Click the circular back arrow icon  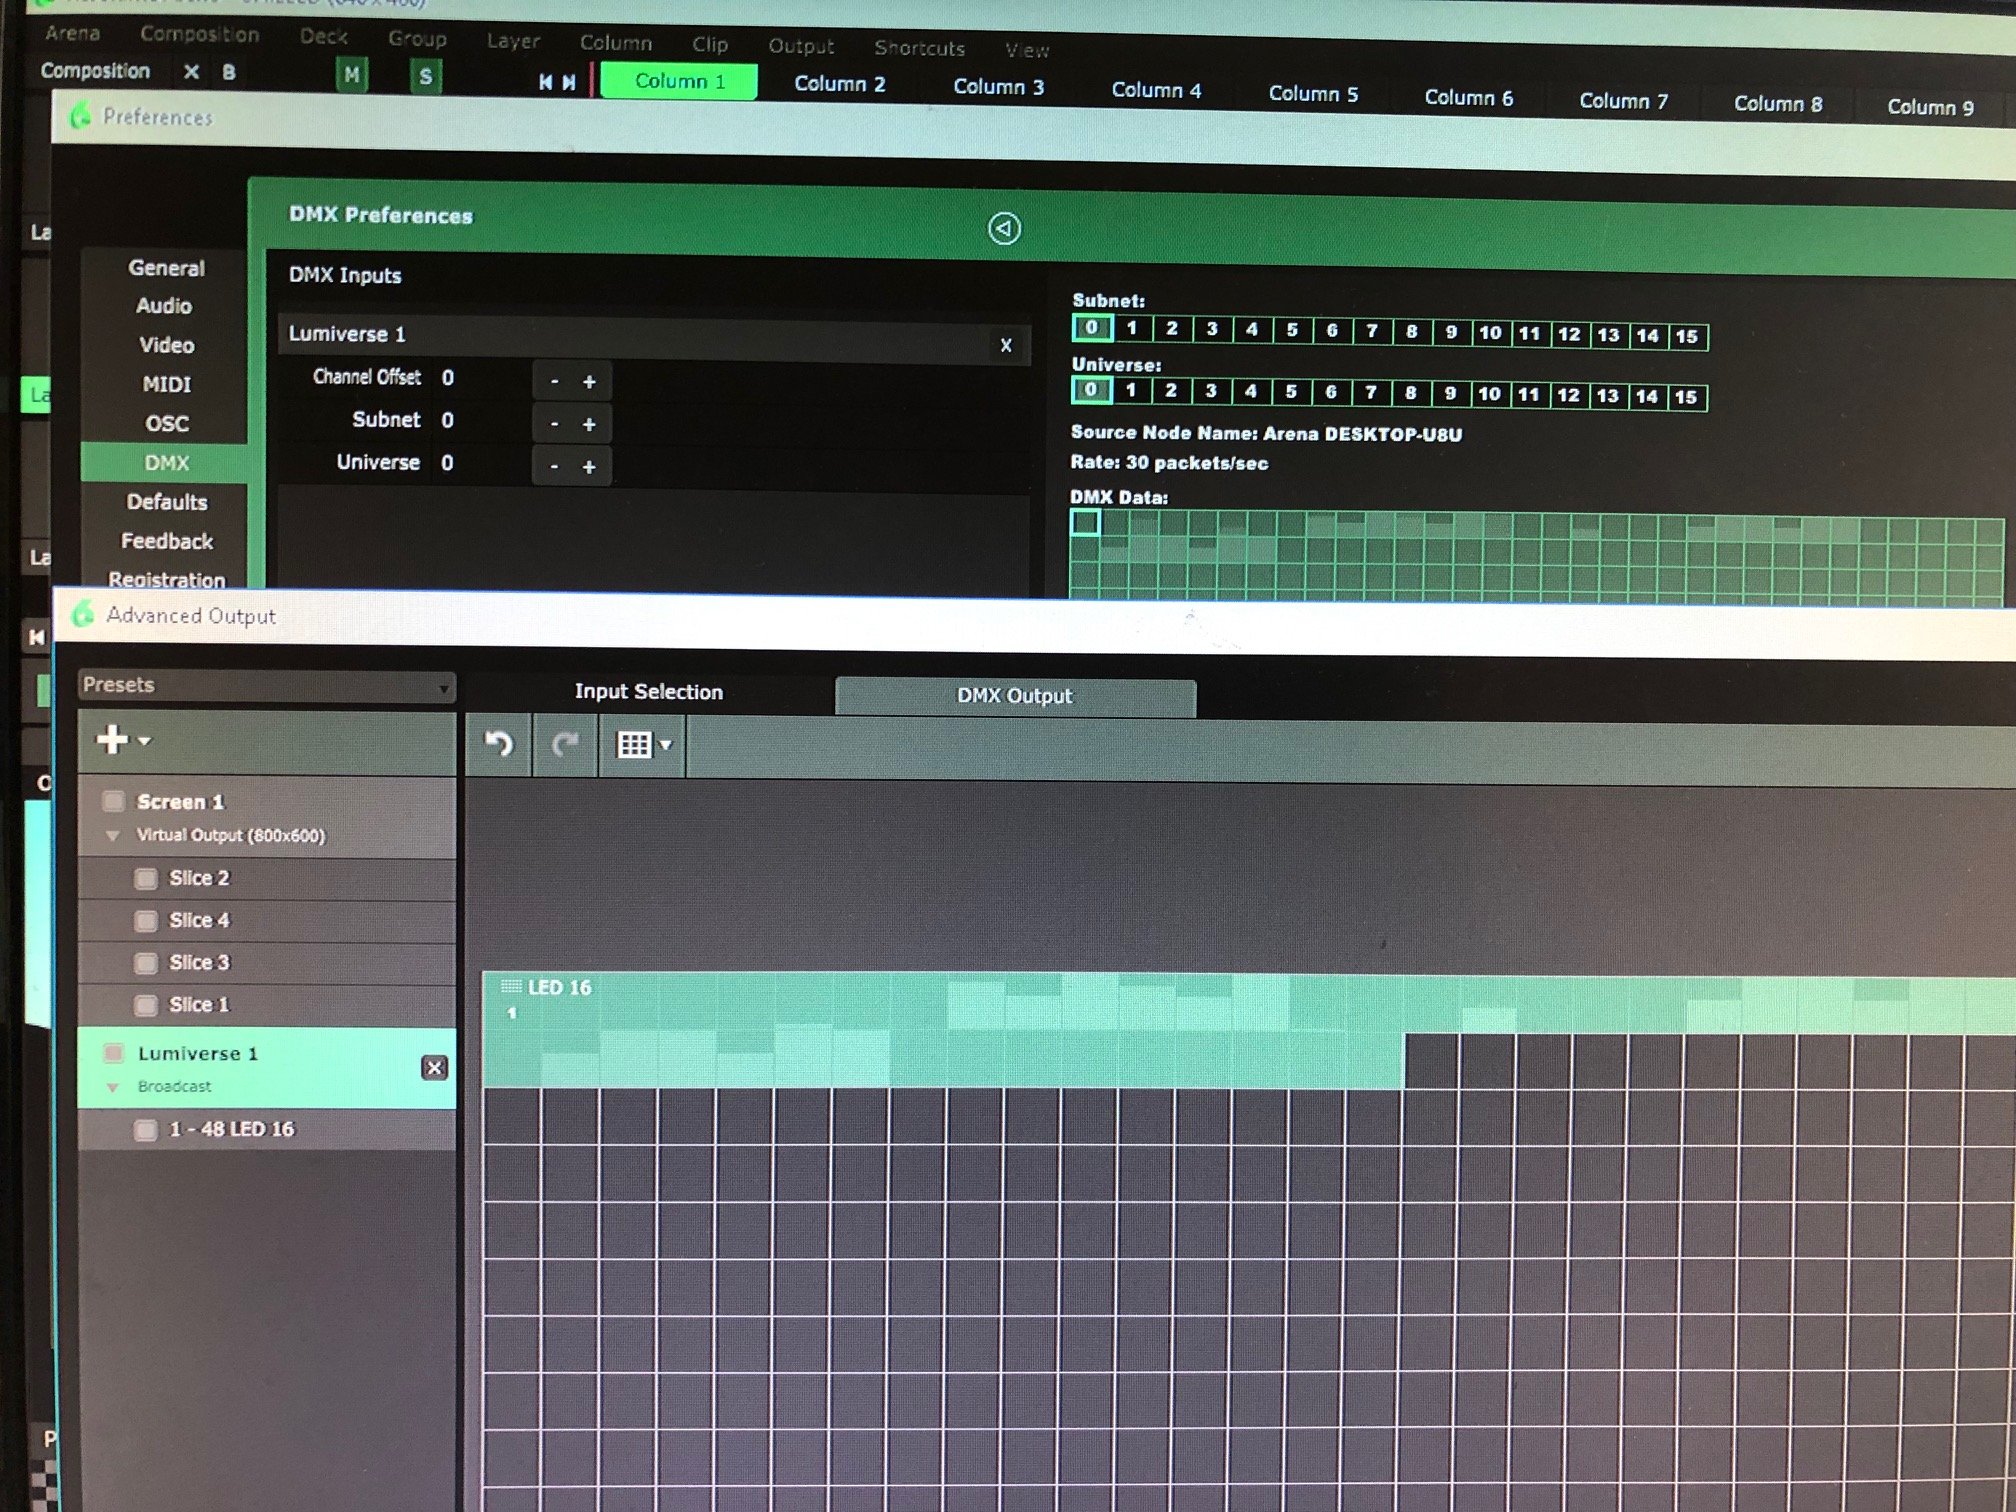click(1004, 229)
